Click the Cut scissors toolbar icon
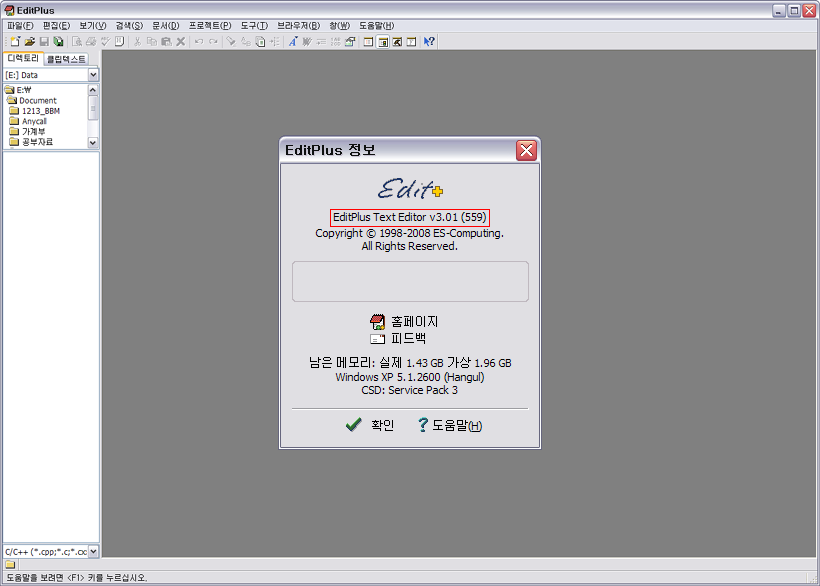 click(x=137, y=42)
